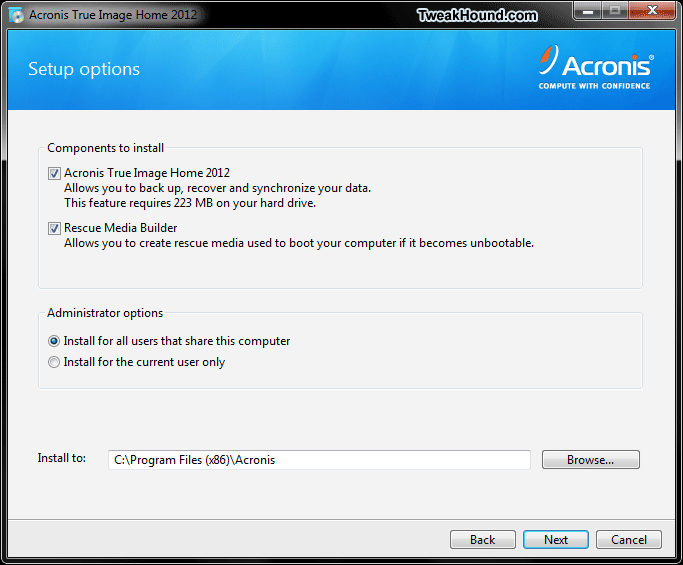Image resolution: width=683 pixels, height=565 pixels.
Task: Click the 'Administrator options' group label
Action: tap(105, 313)
